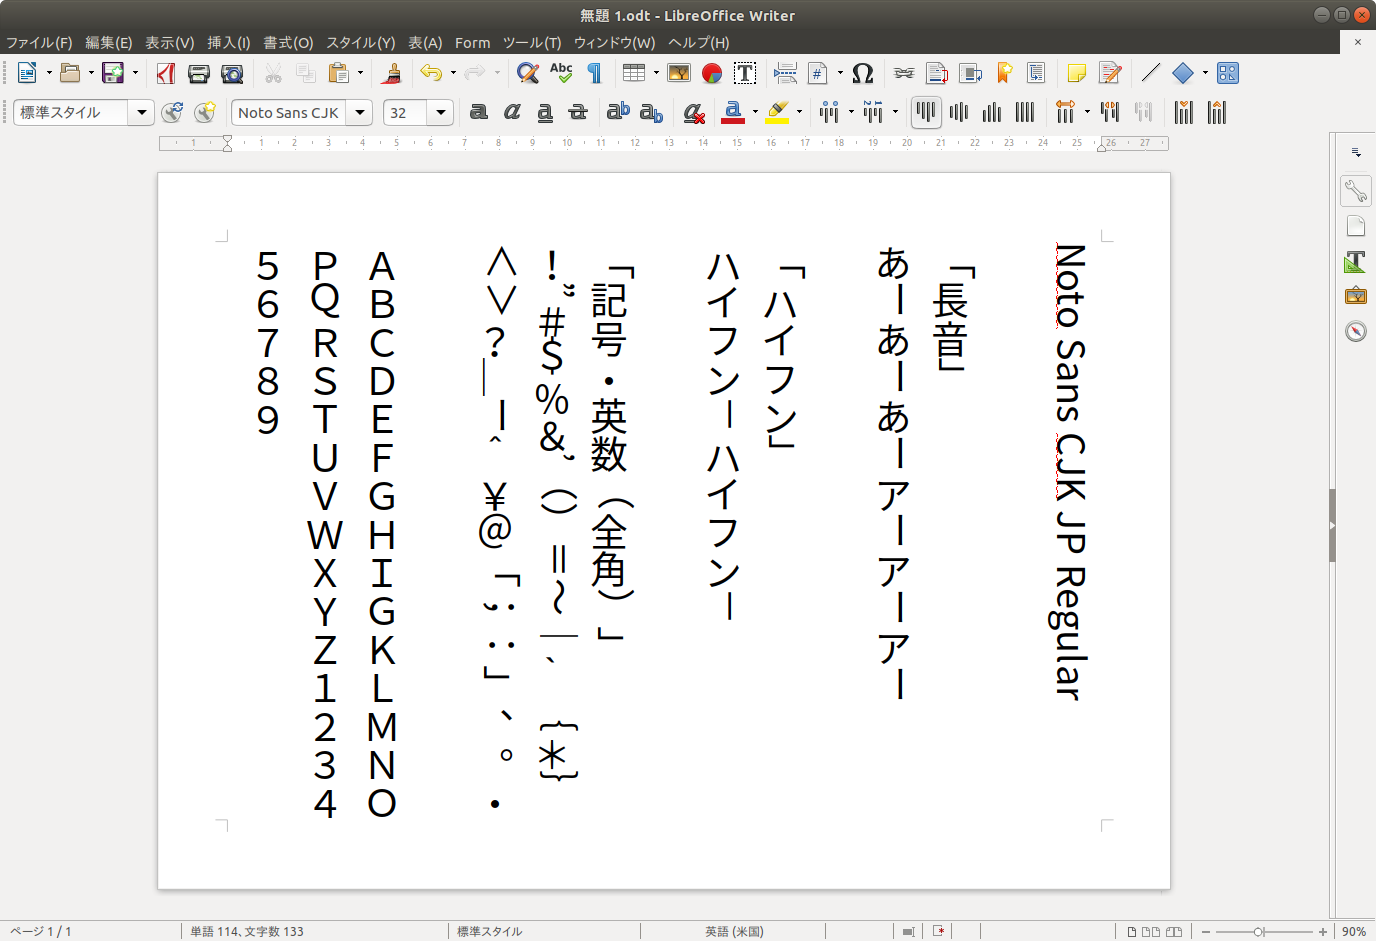
Task: Click the Open folder icon
Action: [69, 73]
